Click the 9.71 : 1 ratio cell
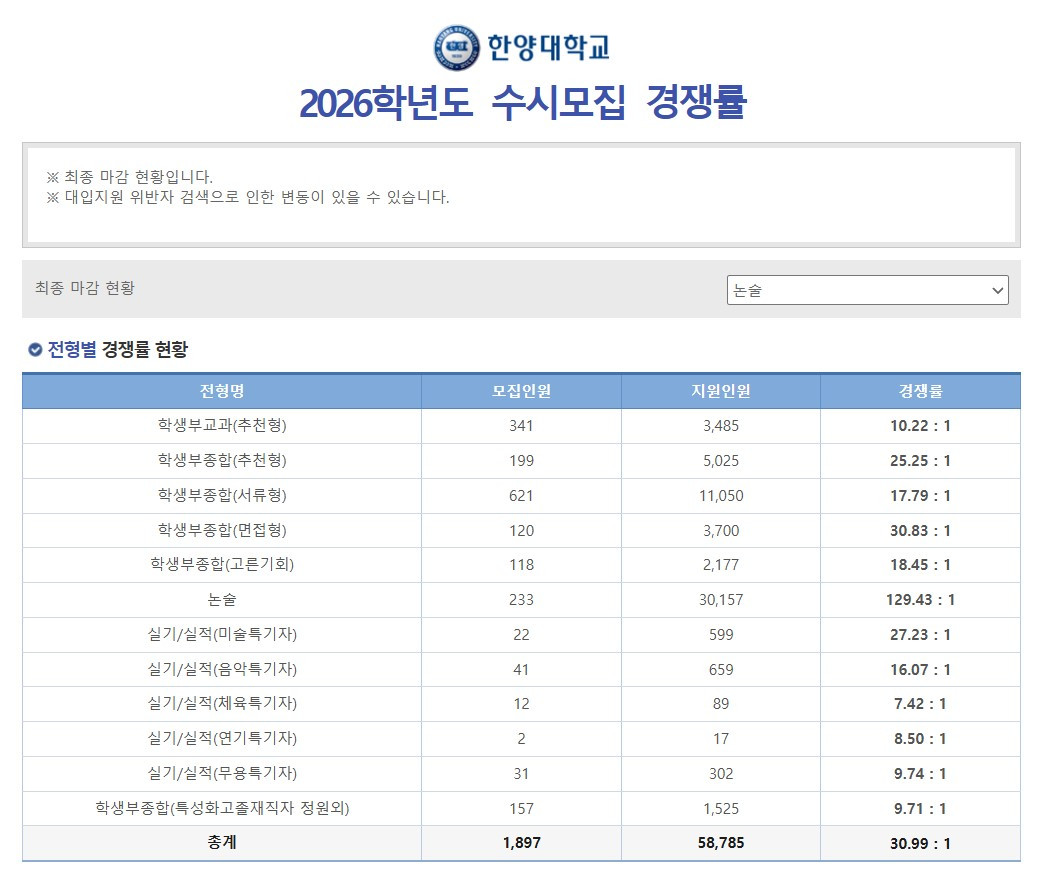 pyautogui.click(x=921, y=810)
